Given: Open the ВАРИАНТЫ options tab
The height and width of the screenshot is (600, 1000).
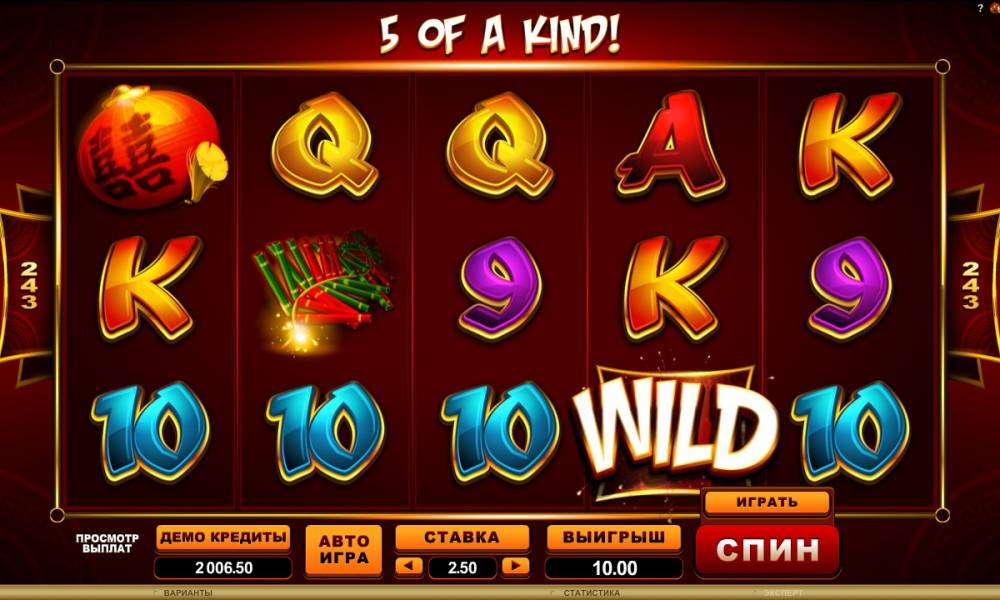Looking at the screenshot, I should 188,593.
